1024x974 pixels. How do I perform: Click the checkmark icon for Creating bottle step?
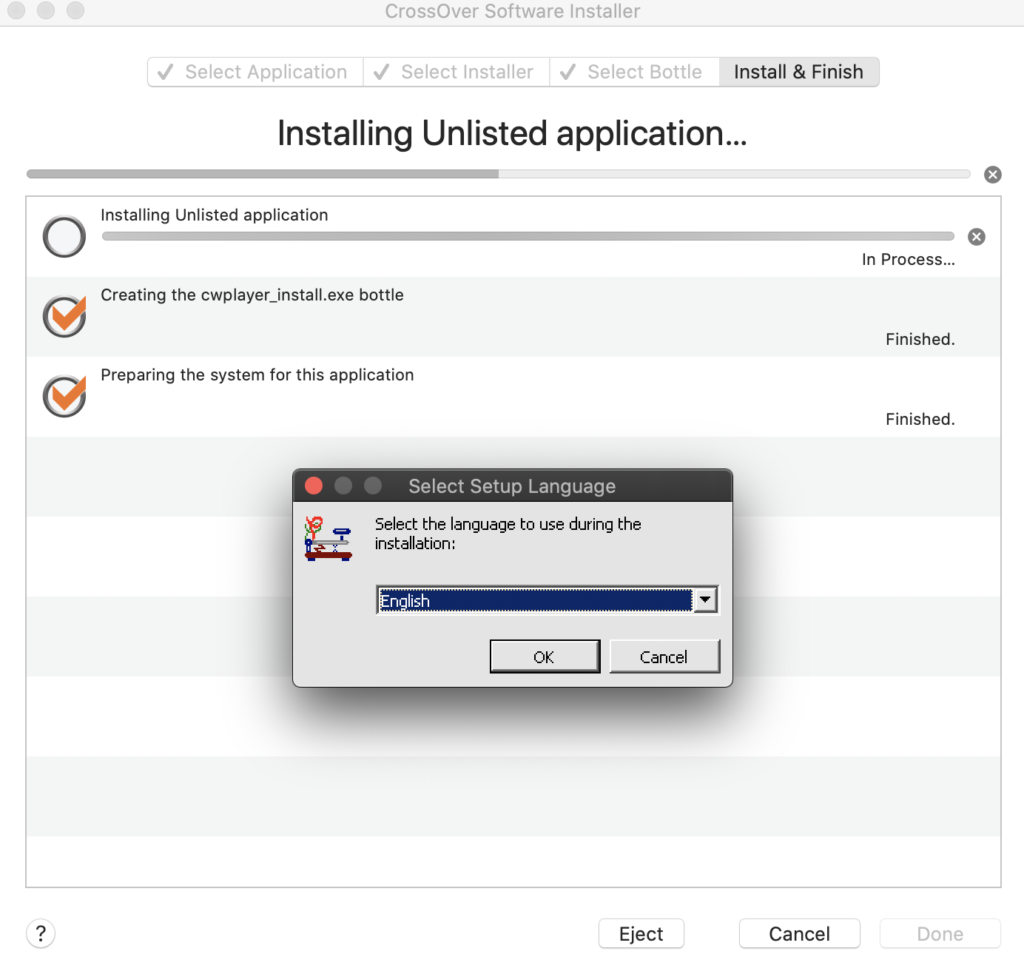pos(64,317)
